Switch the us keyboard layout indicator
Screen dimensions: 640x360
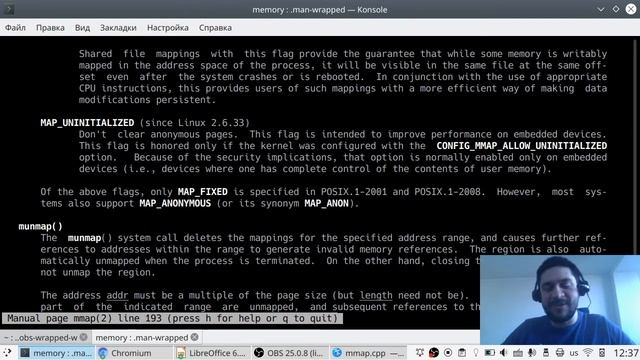574,353
